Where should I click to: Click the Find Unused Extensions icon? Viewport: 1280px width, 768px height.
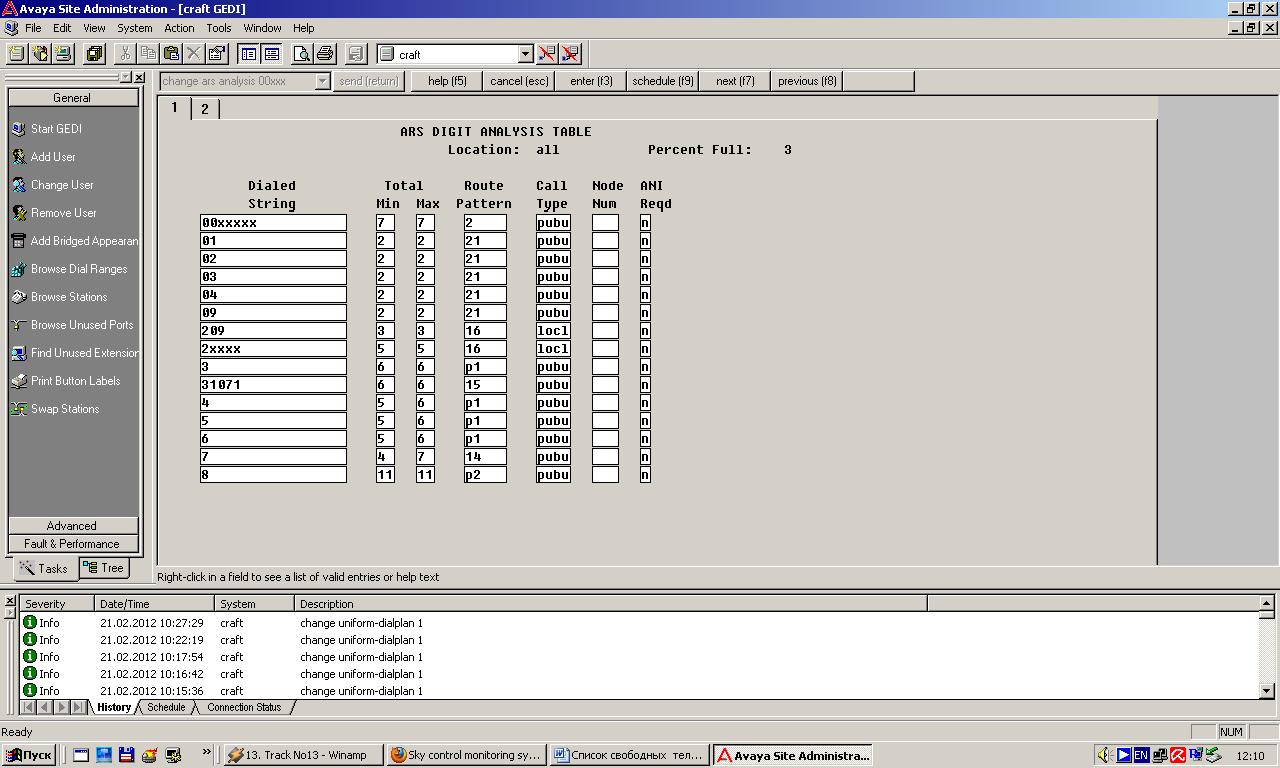pos(18,353)
